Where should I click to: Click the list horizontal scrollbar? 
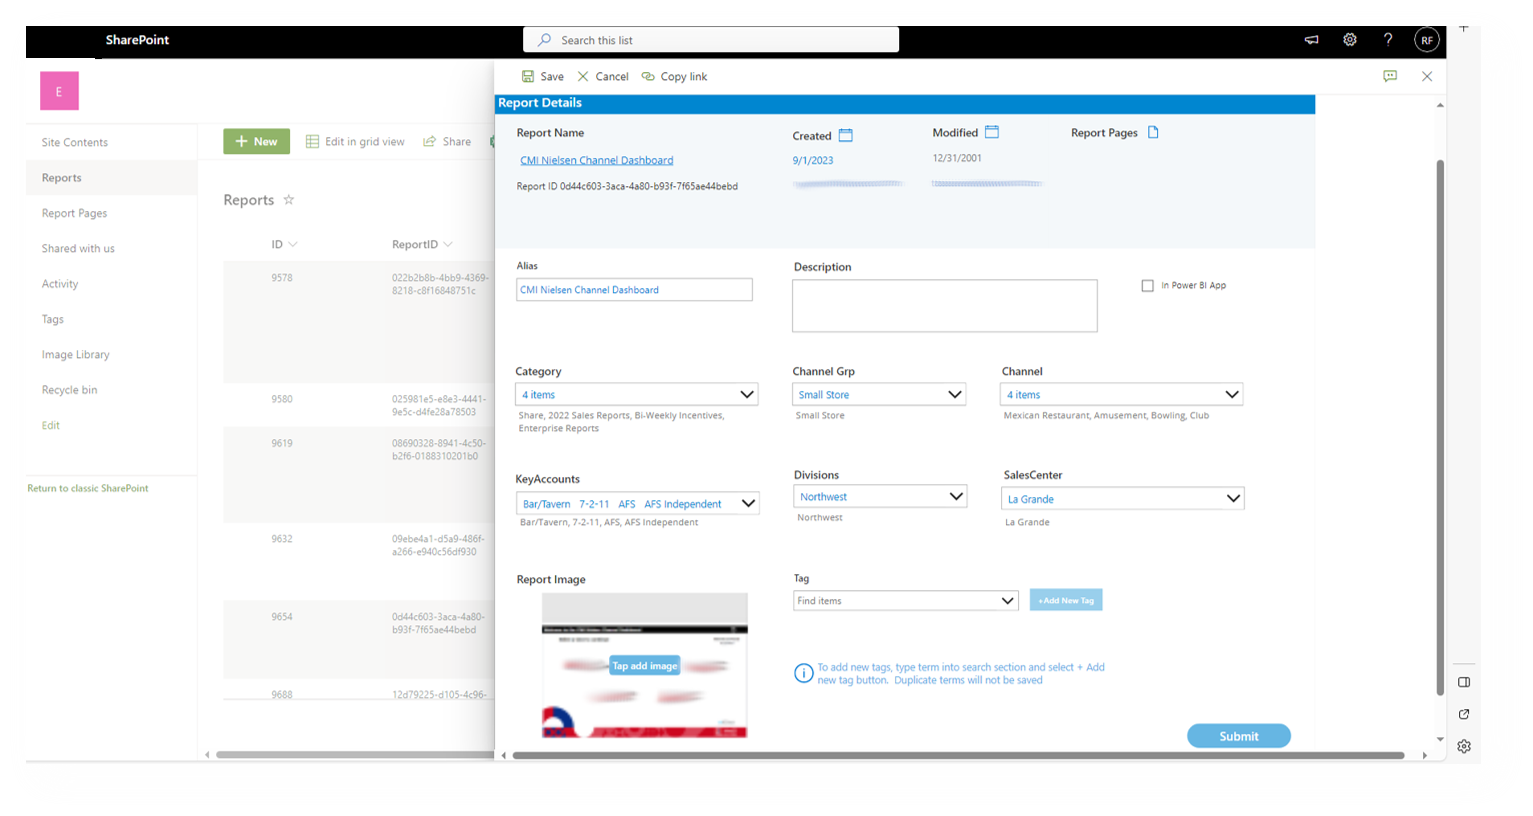(x=354, y=755)
